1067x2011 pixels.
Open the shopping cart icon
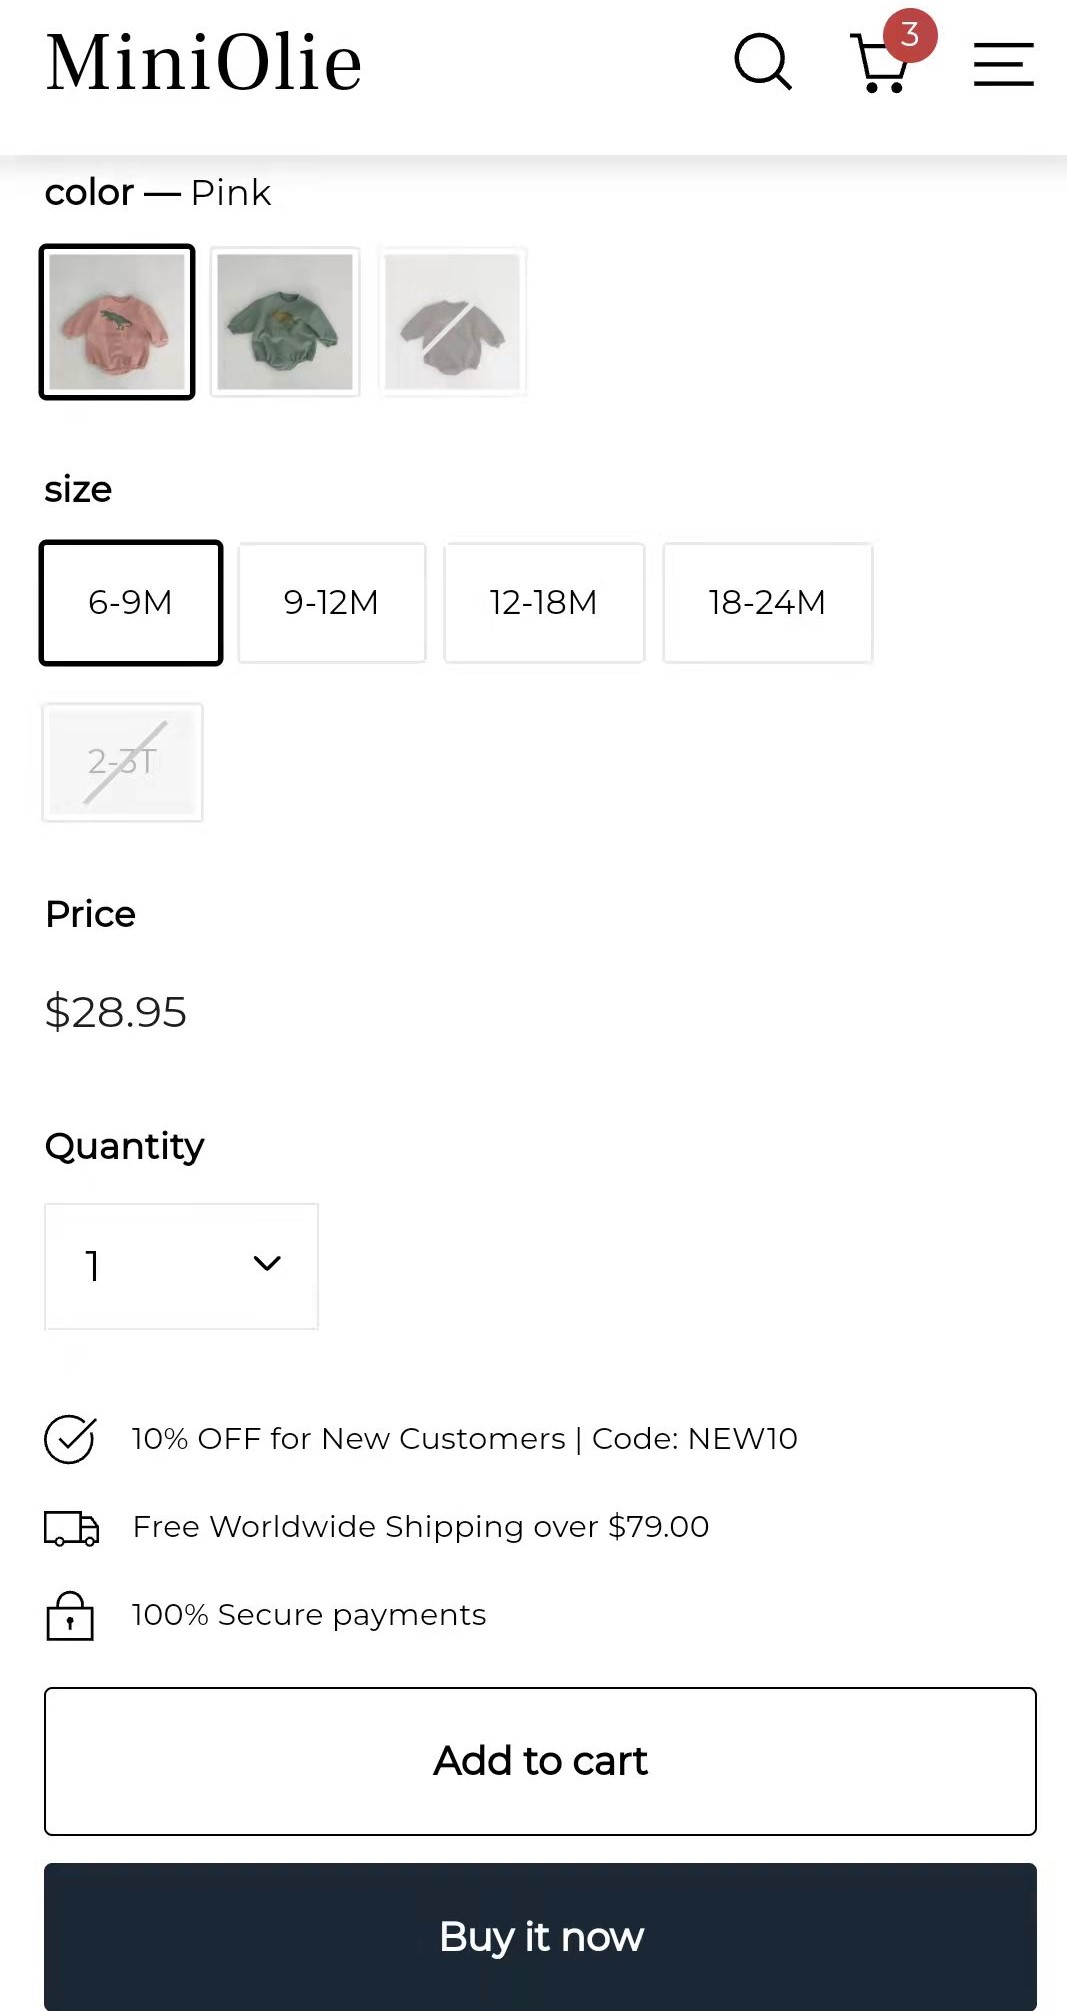880,64
